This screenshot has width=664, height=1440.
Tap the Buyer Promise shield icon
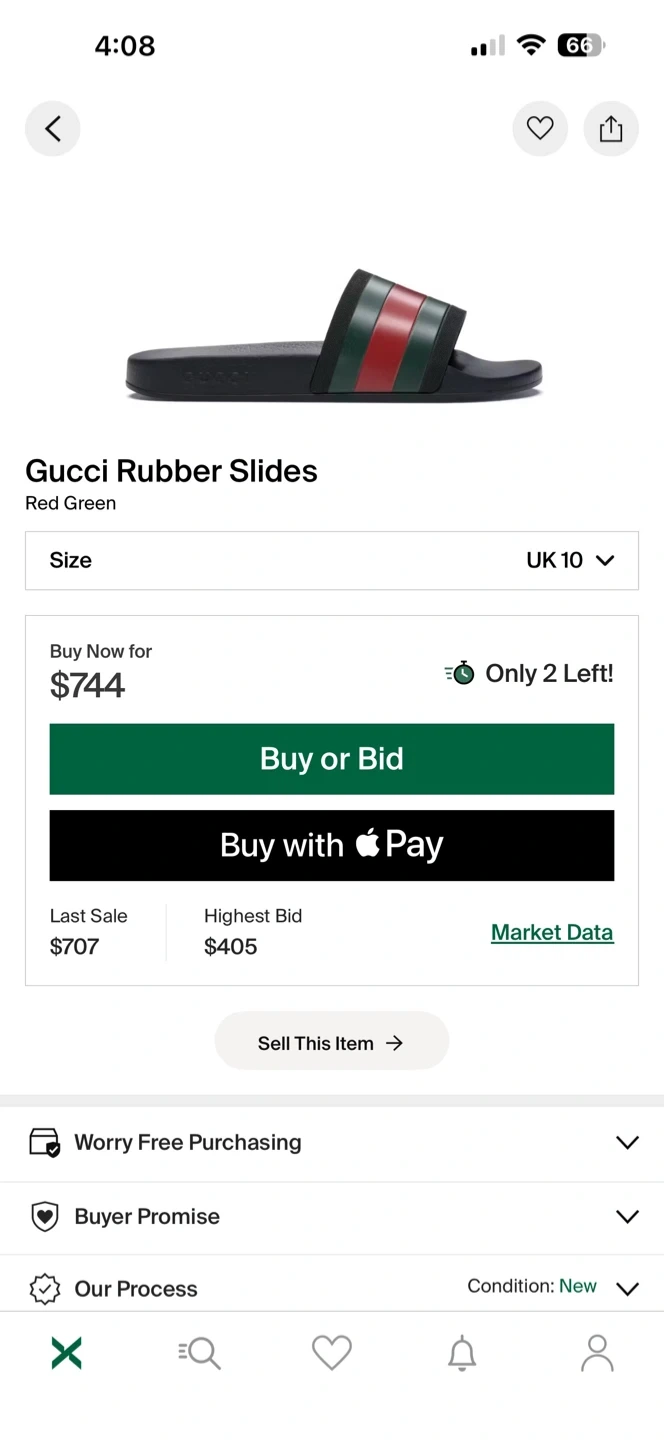point(45,1216)
